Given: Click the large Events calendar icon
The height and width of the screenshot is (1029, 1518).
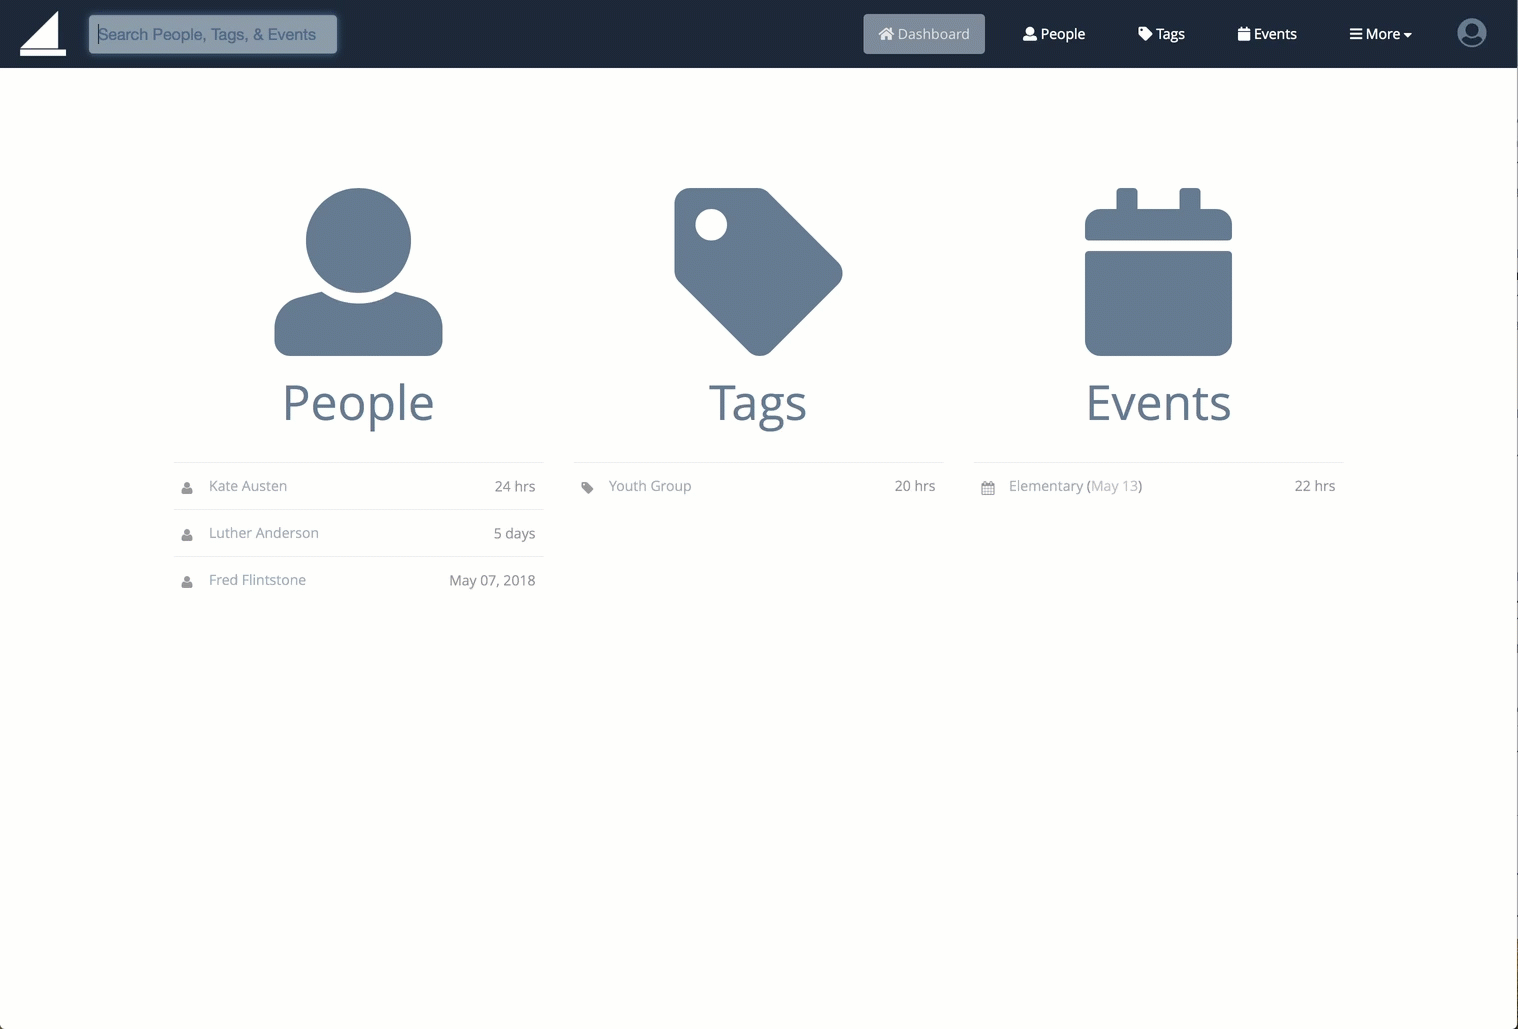Looking at the screenshot, I should coord(1158,271).
